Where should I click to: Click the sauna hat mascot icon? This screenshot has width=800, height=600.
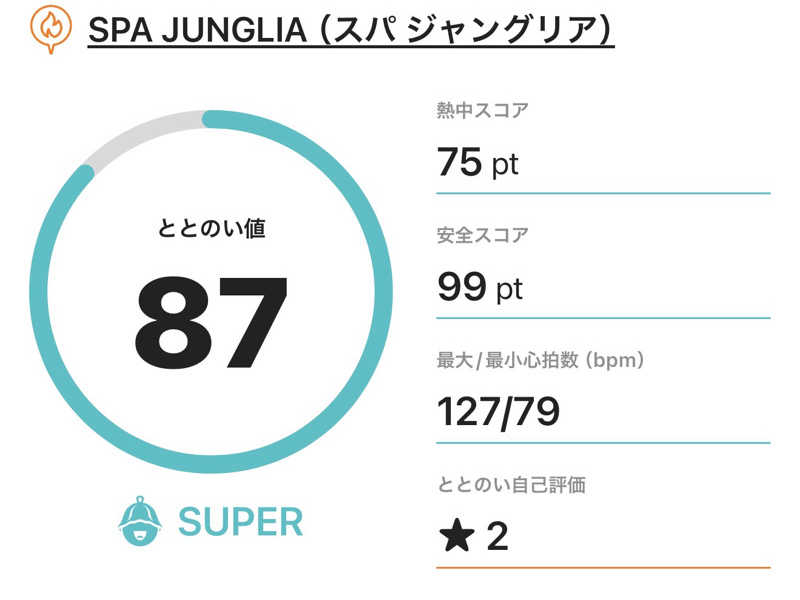point(140,521)
